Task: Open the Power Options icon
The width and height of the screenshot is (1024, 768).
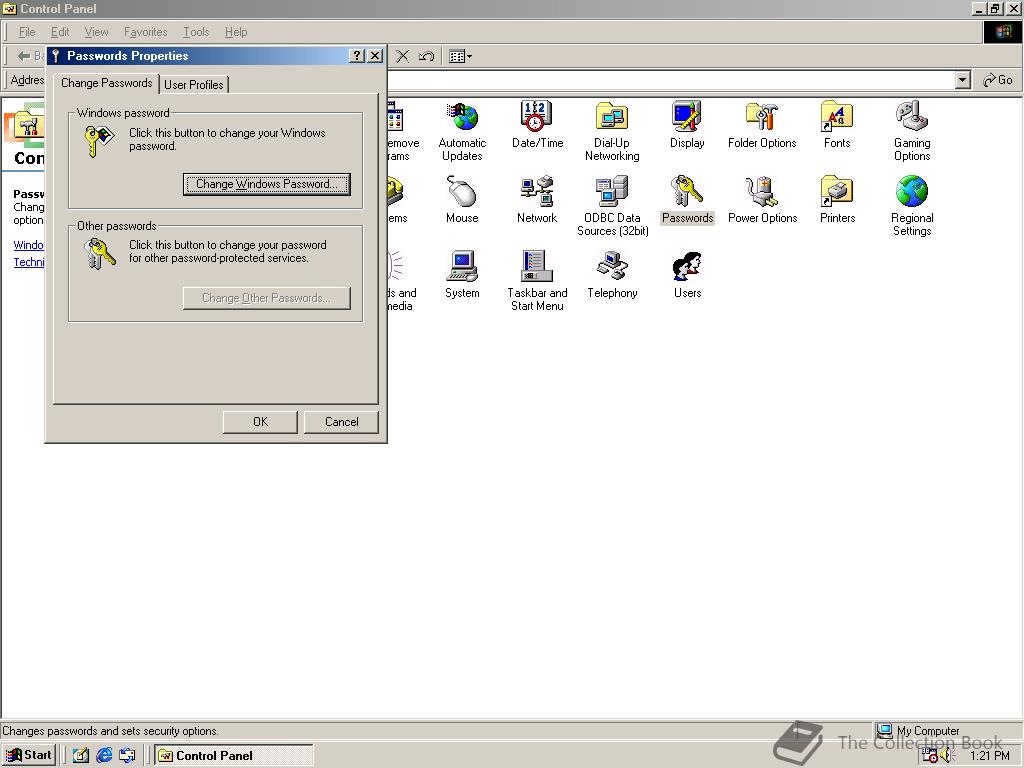Action: click(x=762, y=200)
